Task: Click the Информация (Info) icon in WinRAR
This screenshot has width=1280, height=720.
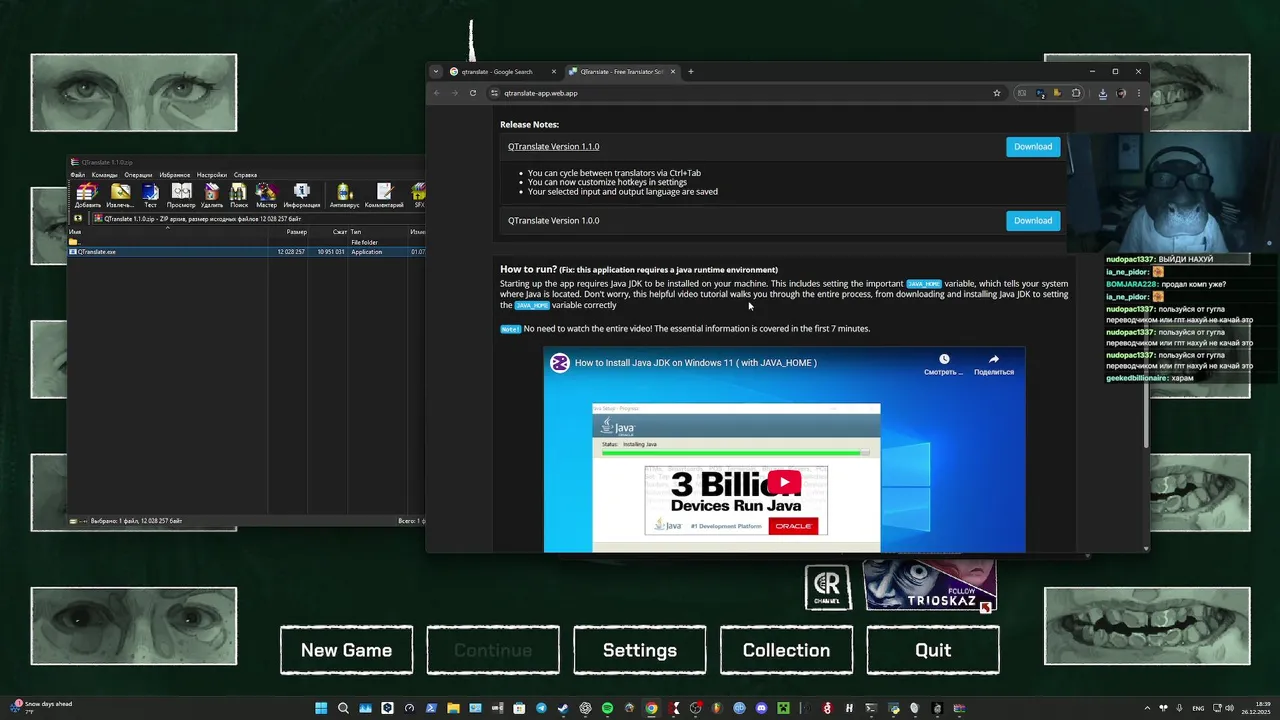Action: (301, 194)
